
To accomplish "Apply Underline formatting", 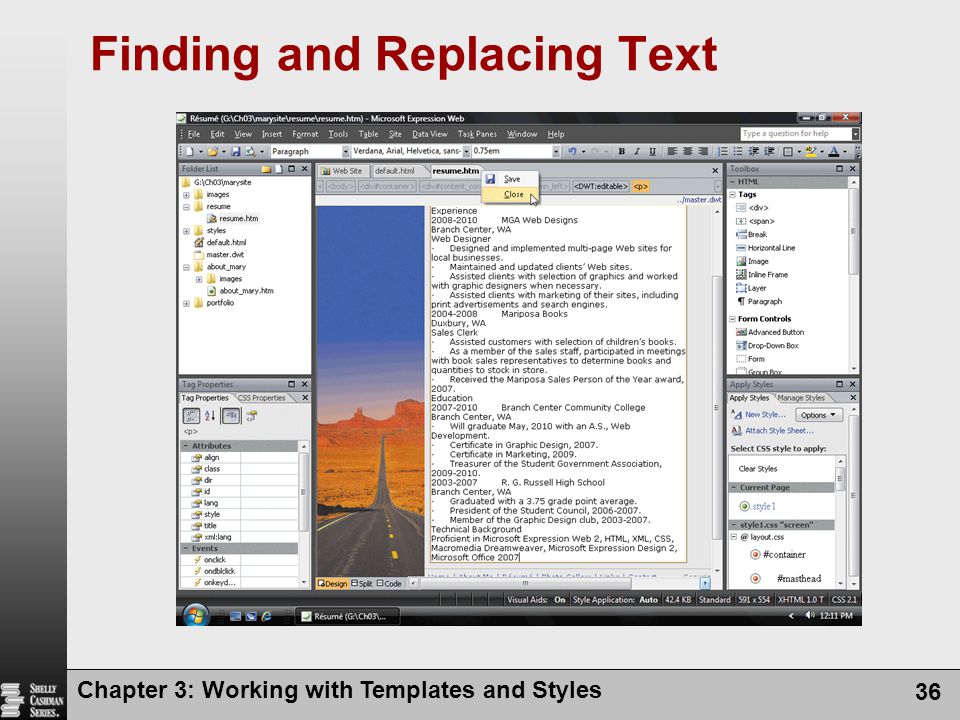I will click(652, 151).
